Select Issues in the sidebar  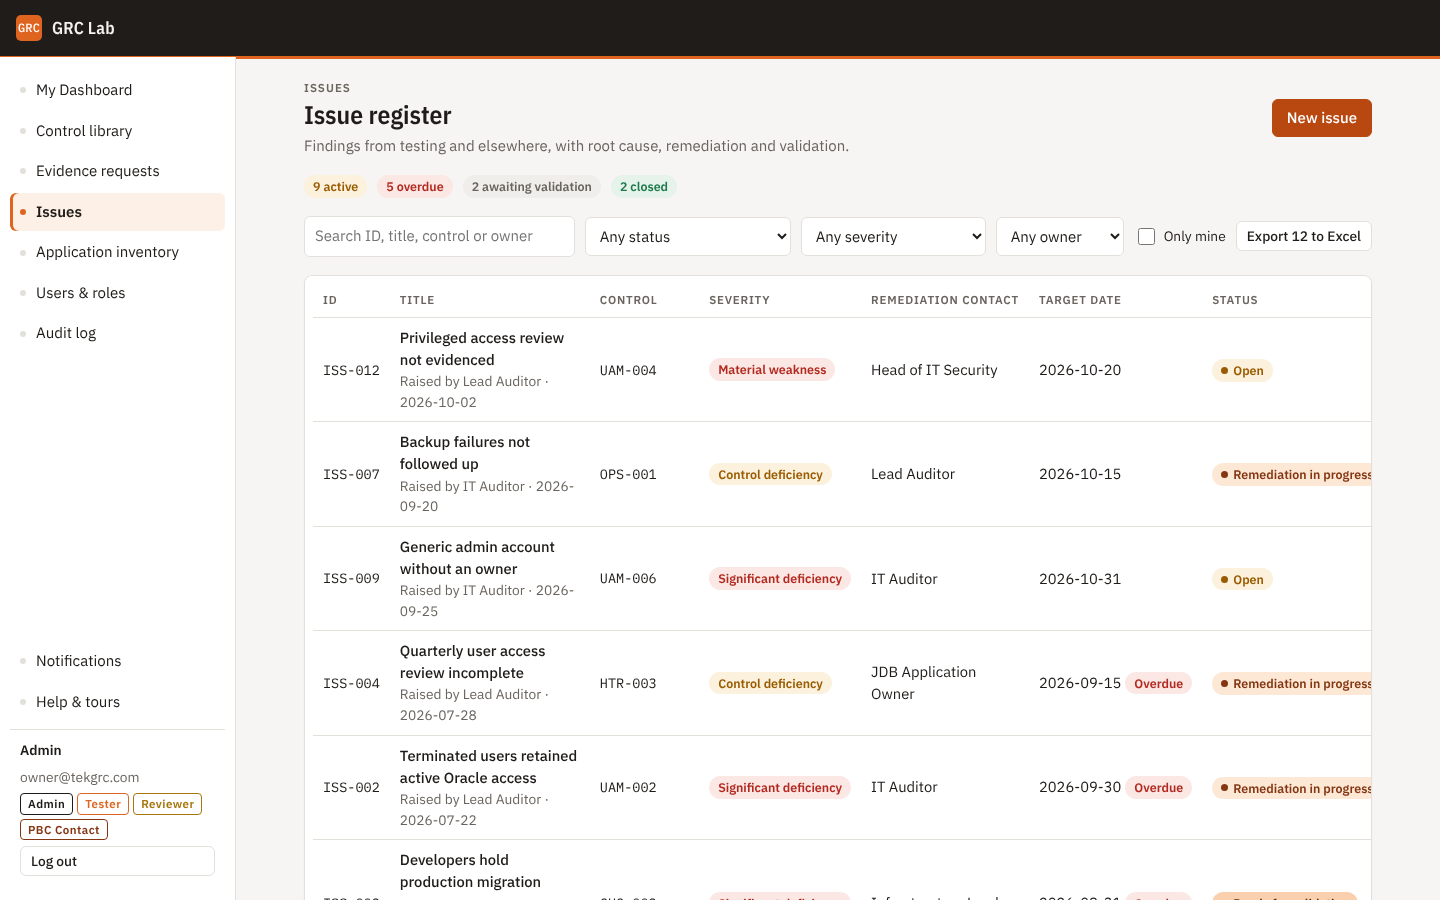(x=117, y=212)
